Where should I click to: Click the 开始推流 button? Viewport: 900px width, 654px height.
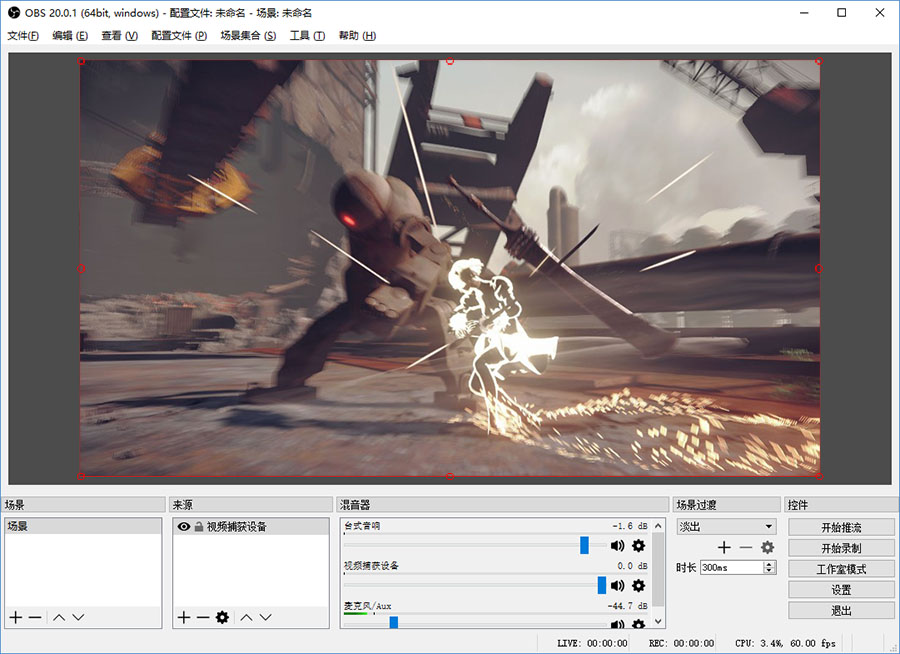click(x=841, y=527)
